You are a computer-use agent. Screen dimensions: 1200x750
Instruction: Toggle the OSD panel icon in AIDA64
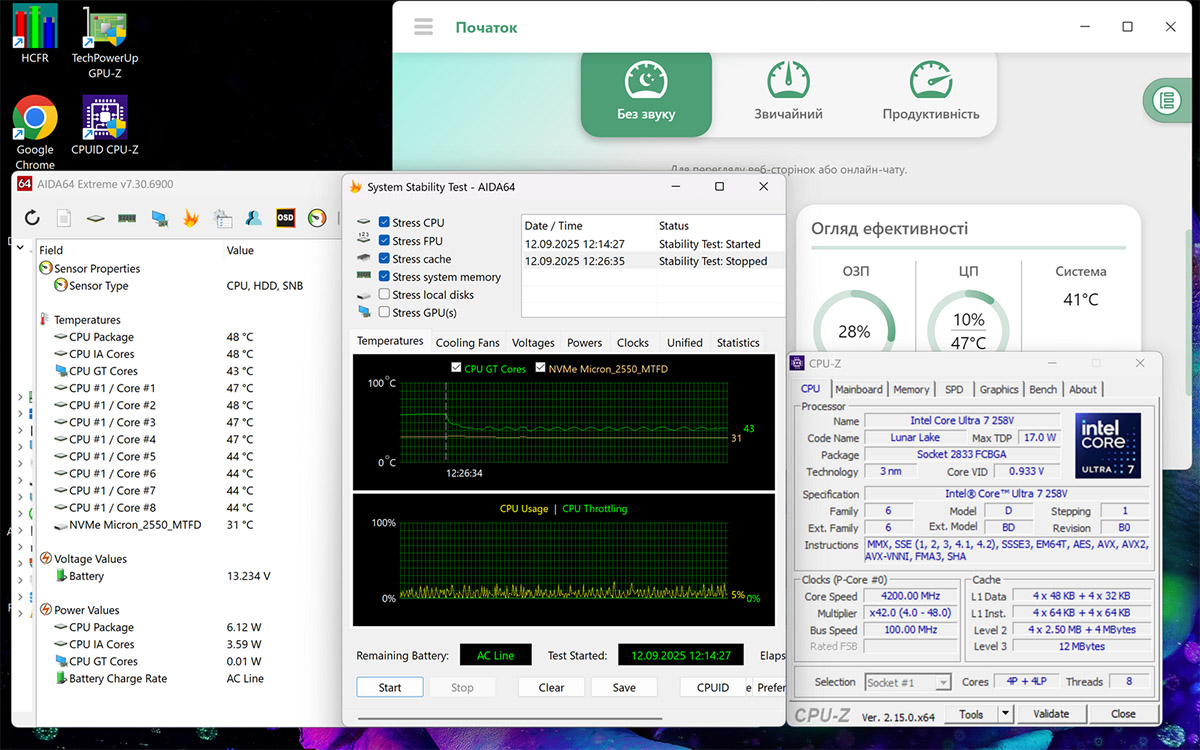pyautogui.click(x=286, y=218)
